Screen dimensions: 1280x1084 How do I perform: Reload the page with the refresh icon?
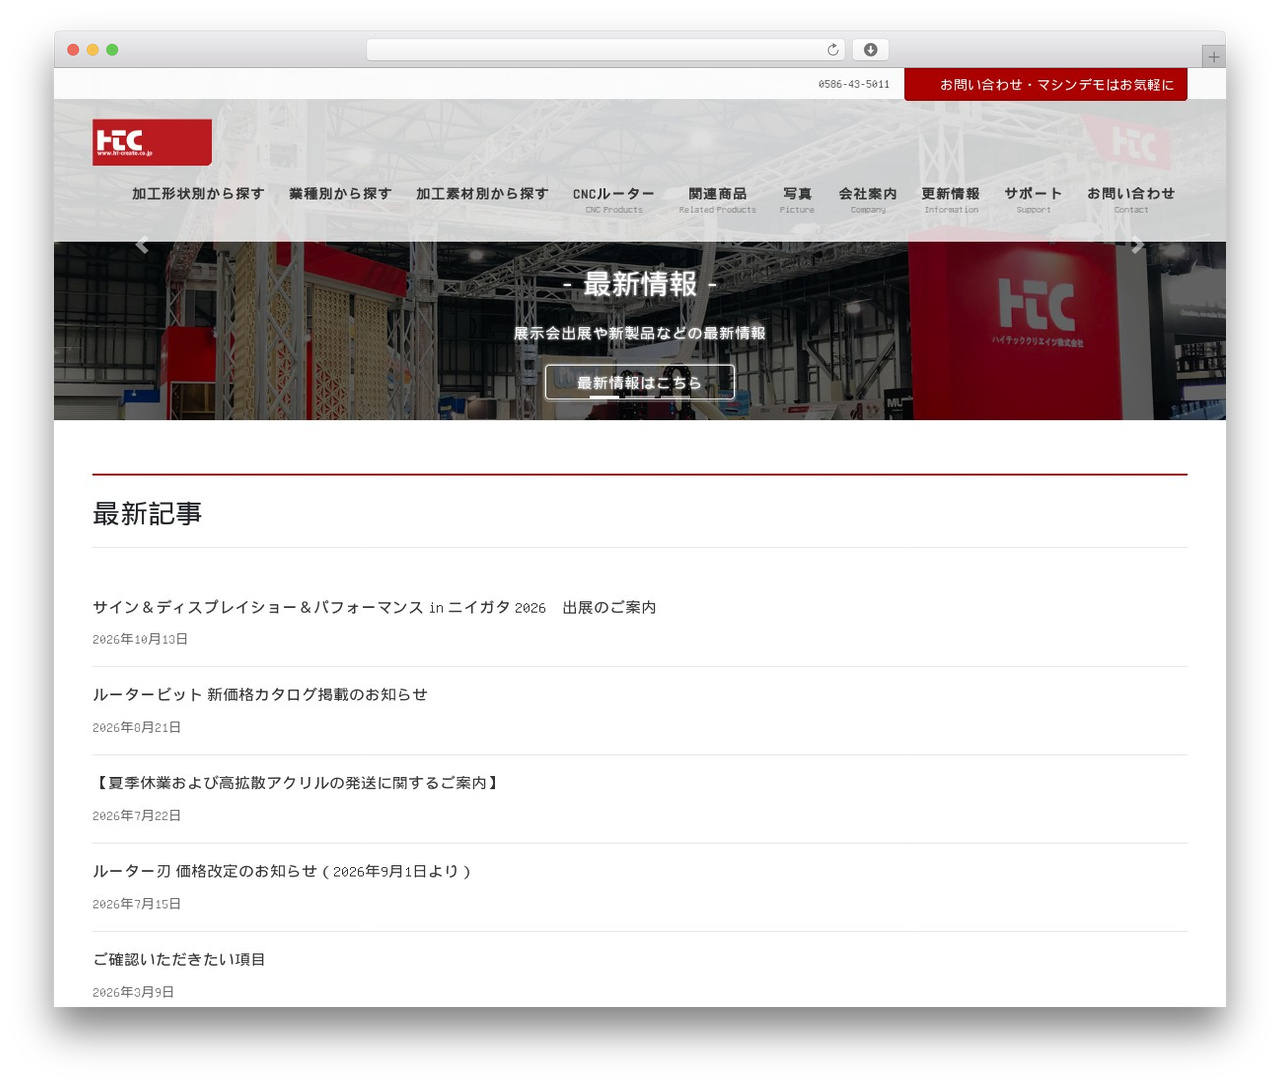[x=833, y=50]
